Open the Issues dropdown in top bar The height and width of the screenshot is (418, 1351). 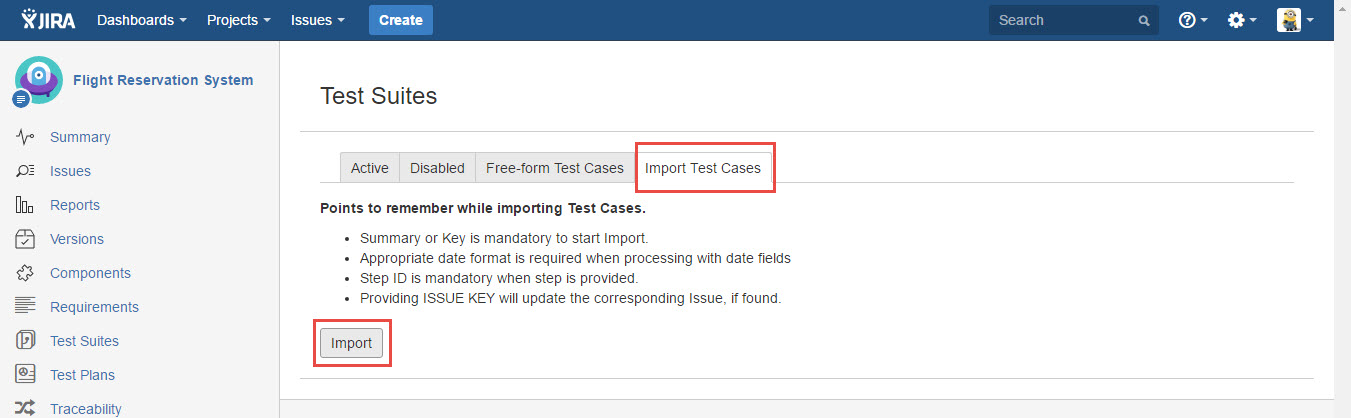click(318, 20)
